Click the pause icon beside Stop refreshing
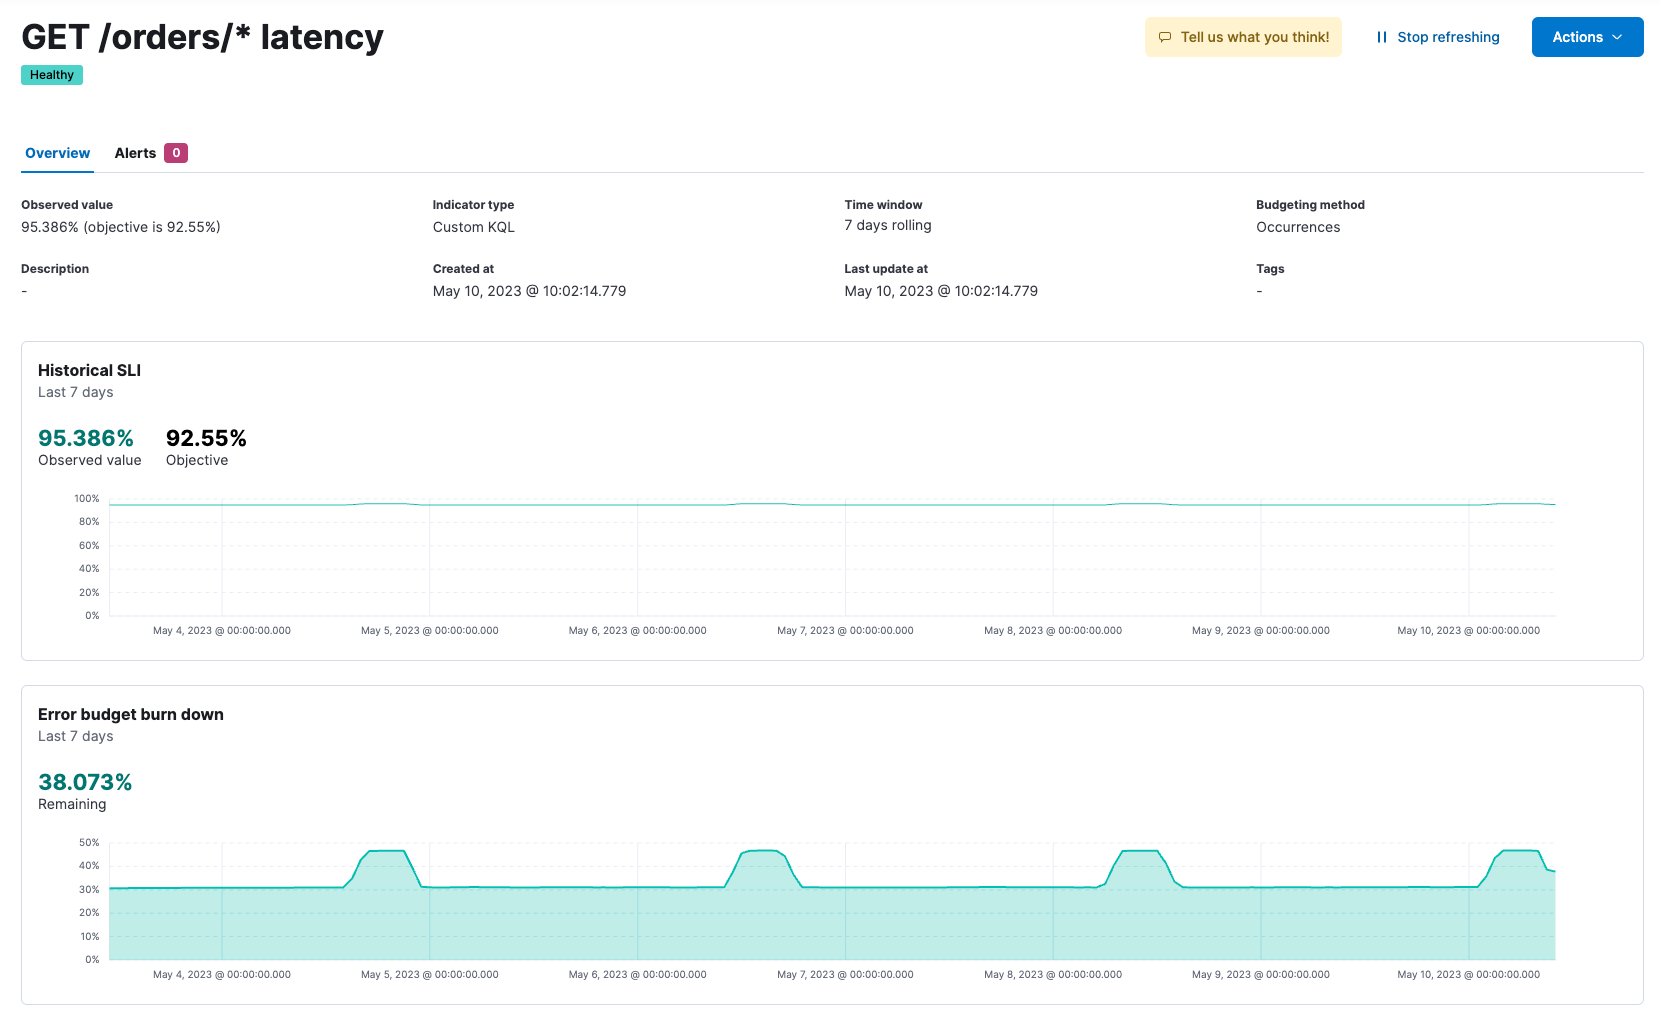The image size is (1660, 1023). (x=1381, y=36)
